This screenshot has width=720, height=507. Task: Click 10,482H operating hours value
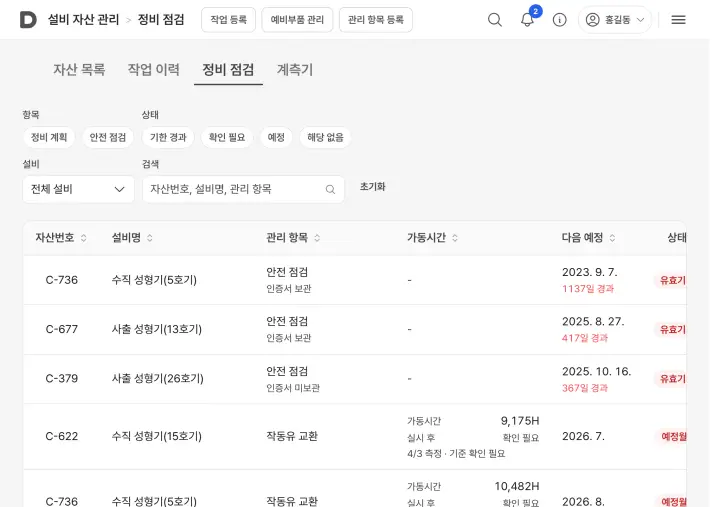click(517, 486)
